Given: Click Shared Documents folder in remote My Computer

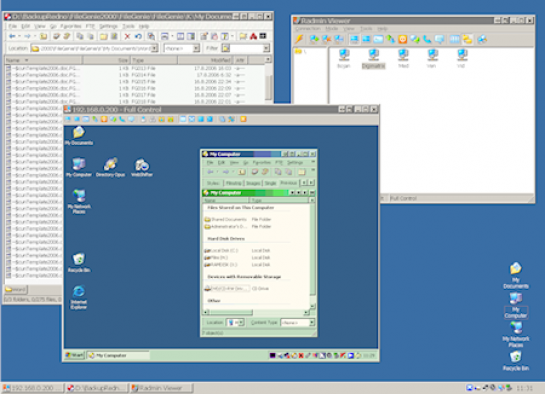Looking at the screenshot, I should point(226,219).
